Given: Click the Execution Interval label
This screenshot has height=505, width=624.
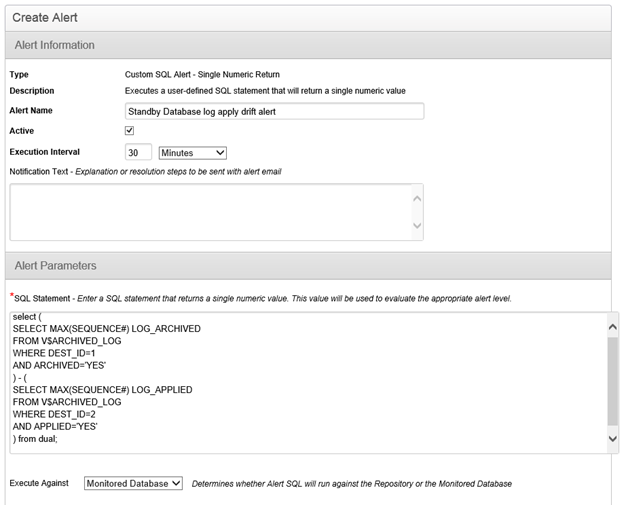Looking at the screenshot, I should (x=44, y=152).
